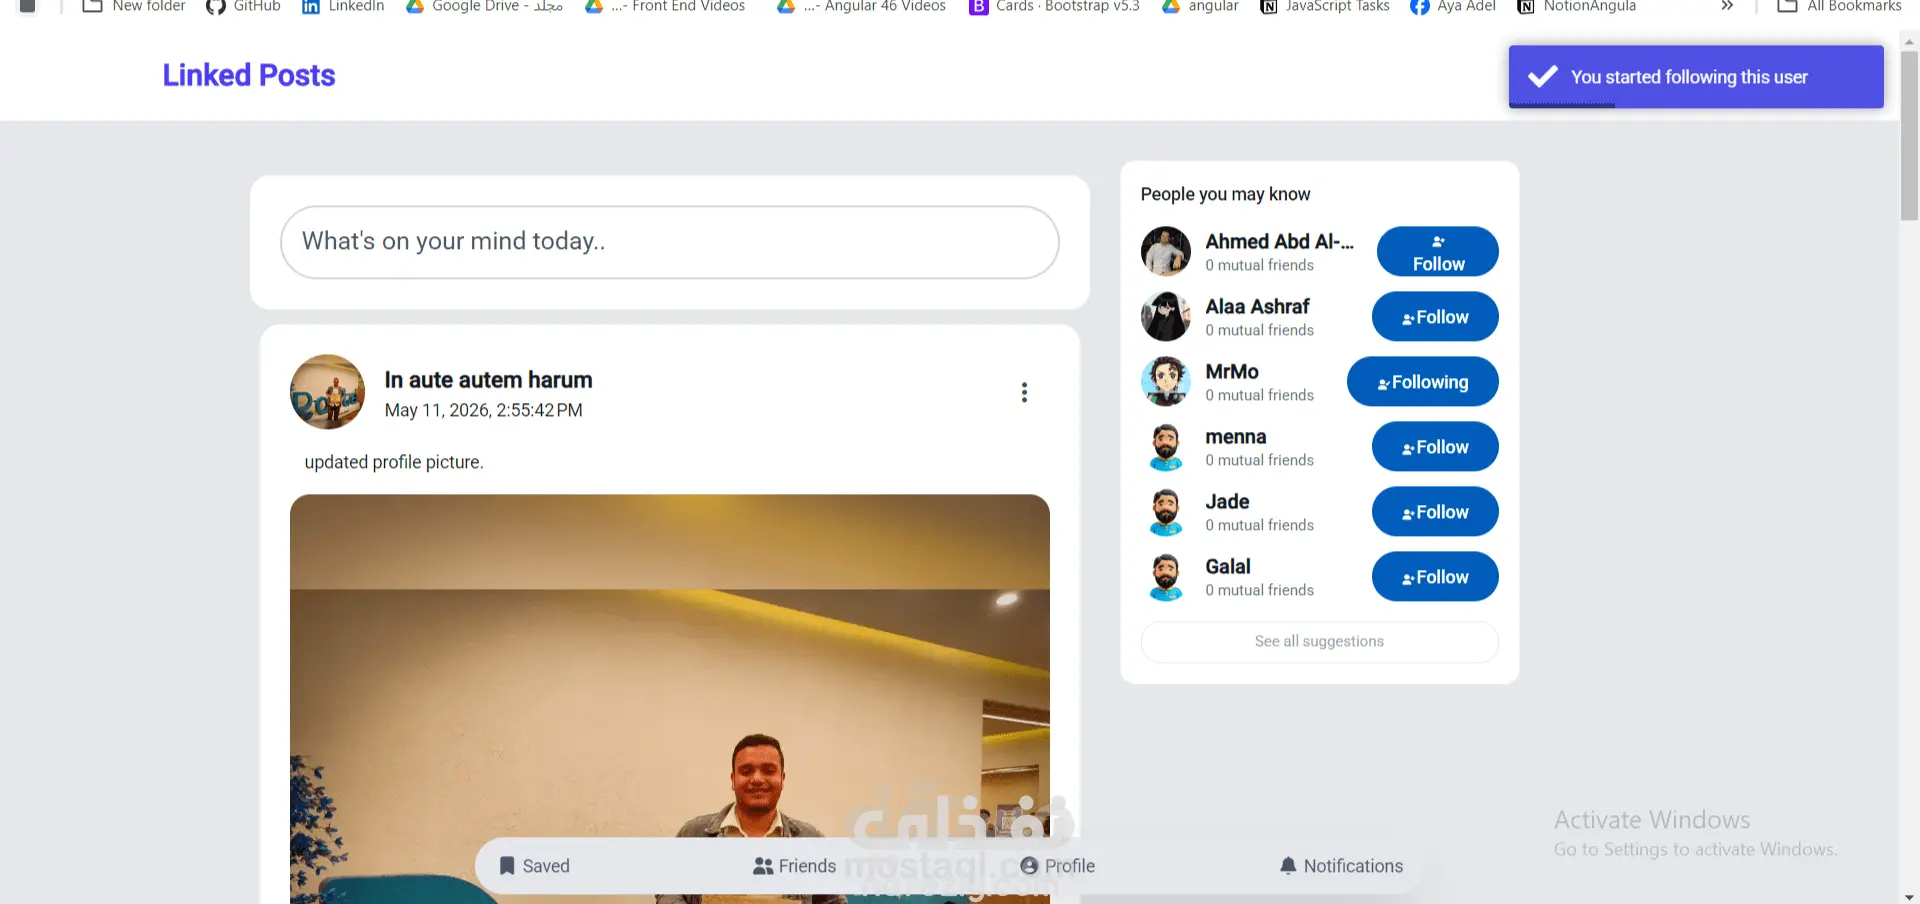Unfollow MrMo via the Following button
The width and height of the screenshot is (1920, 904).
coord(1422,382)
